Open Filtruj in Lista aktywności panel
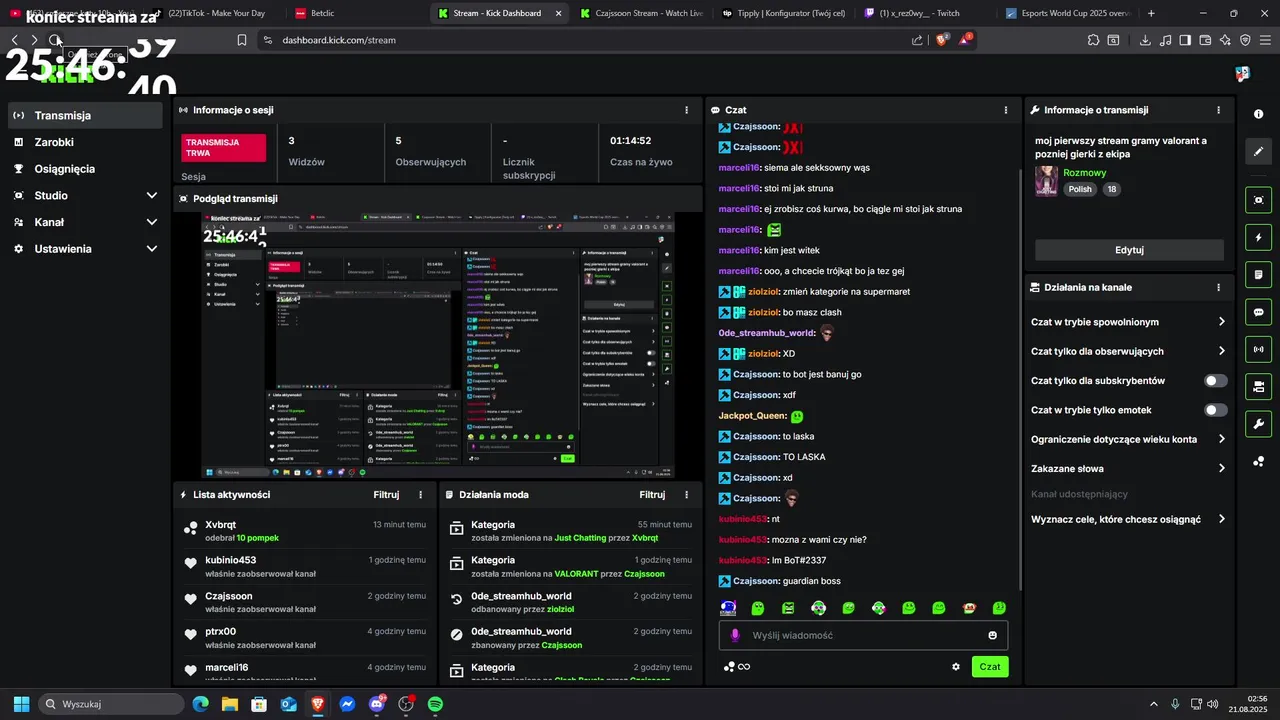Viewport: 1280px width, 720px height. 386,494
